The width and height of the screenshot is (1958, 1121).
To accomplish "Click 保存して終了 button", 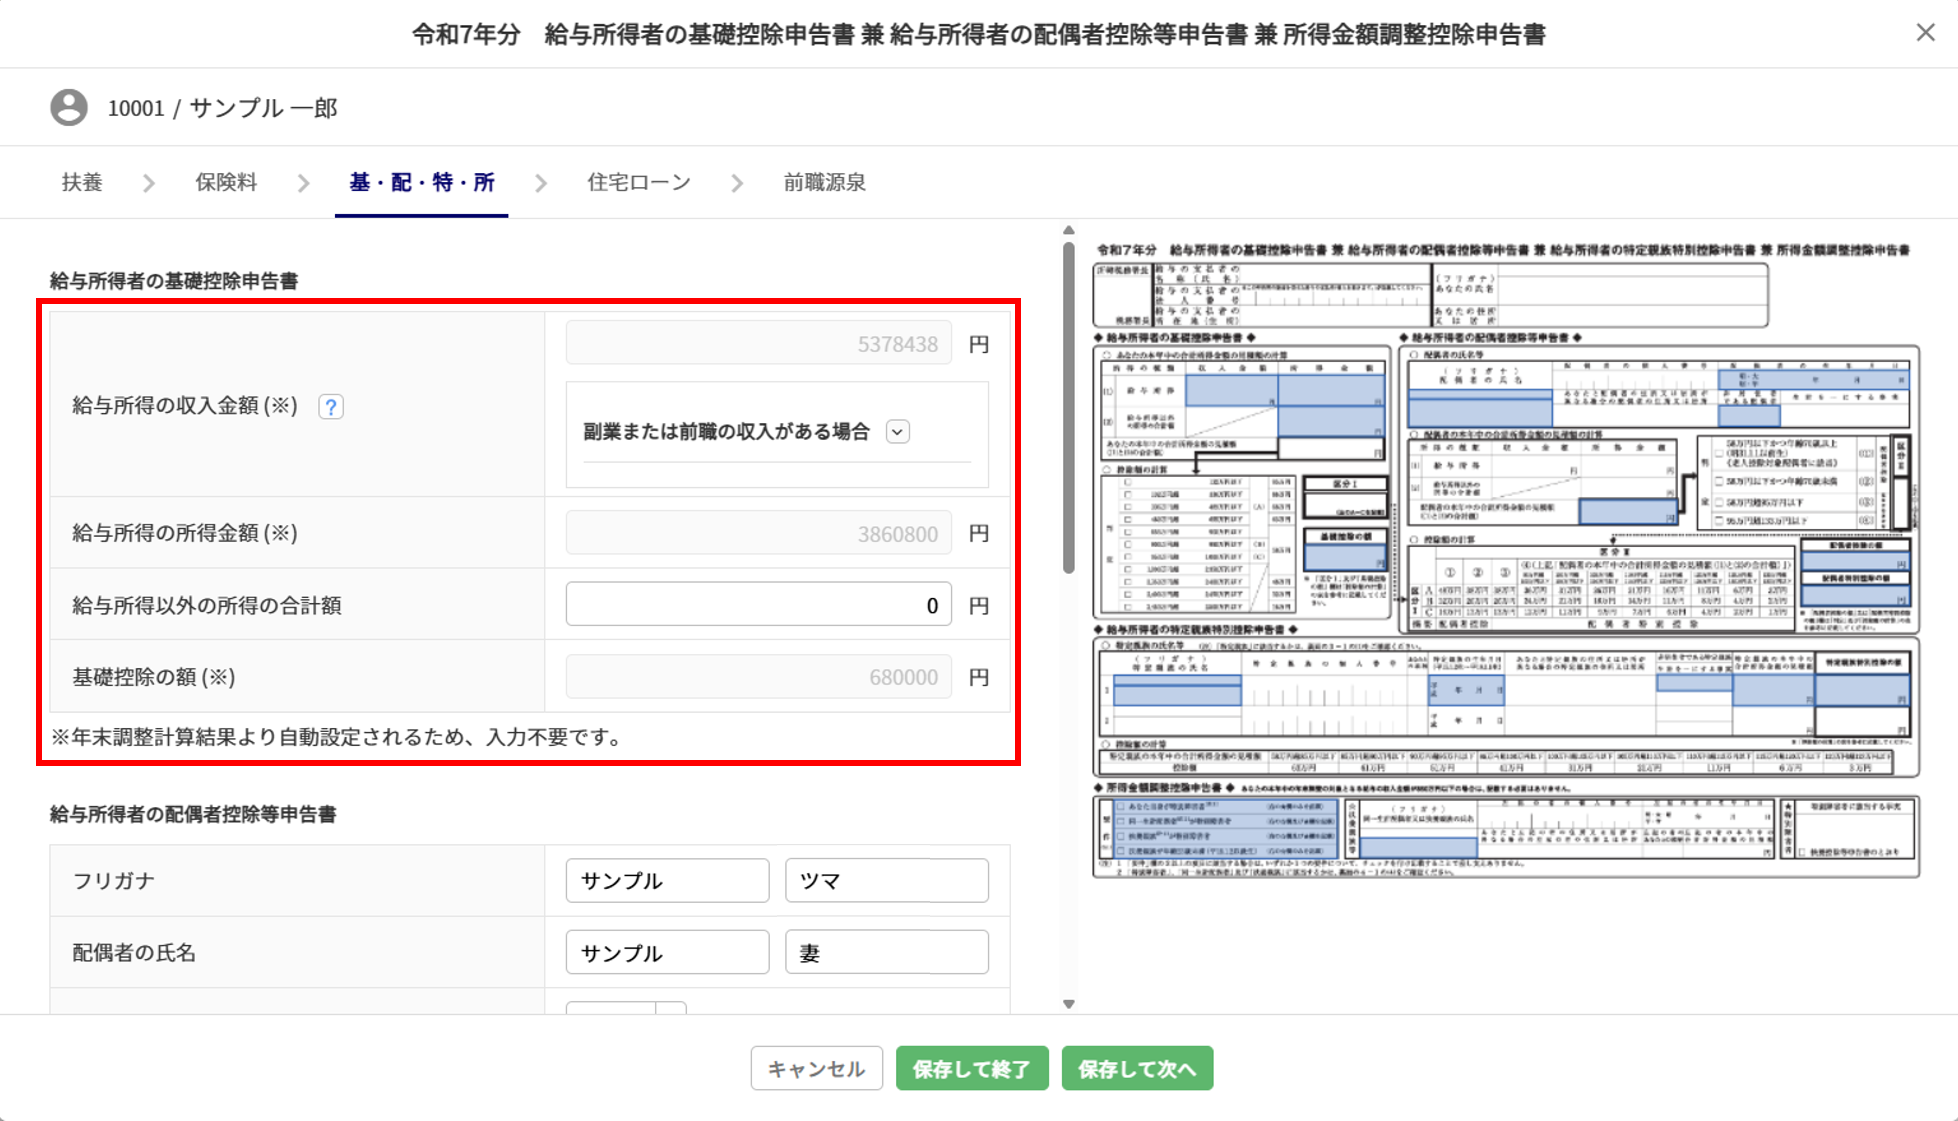I will (x=971, y=1069).
